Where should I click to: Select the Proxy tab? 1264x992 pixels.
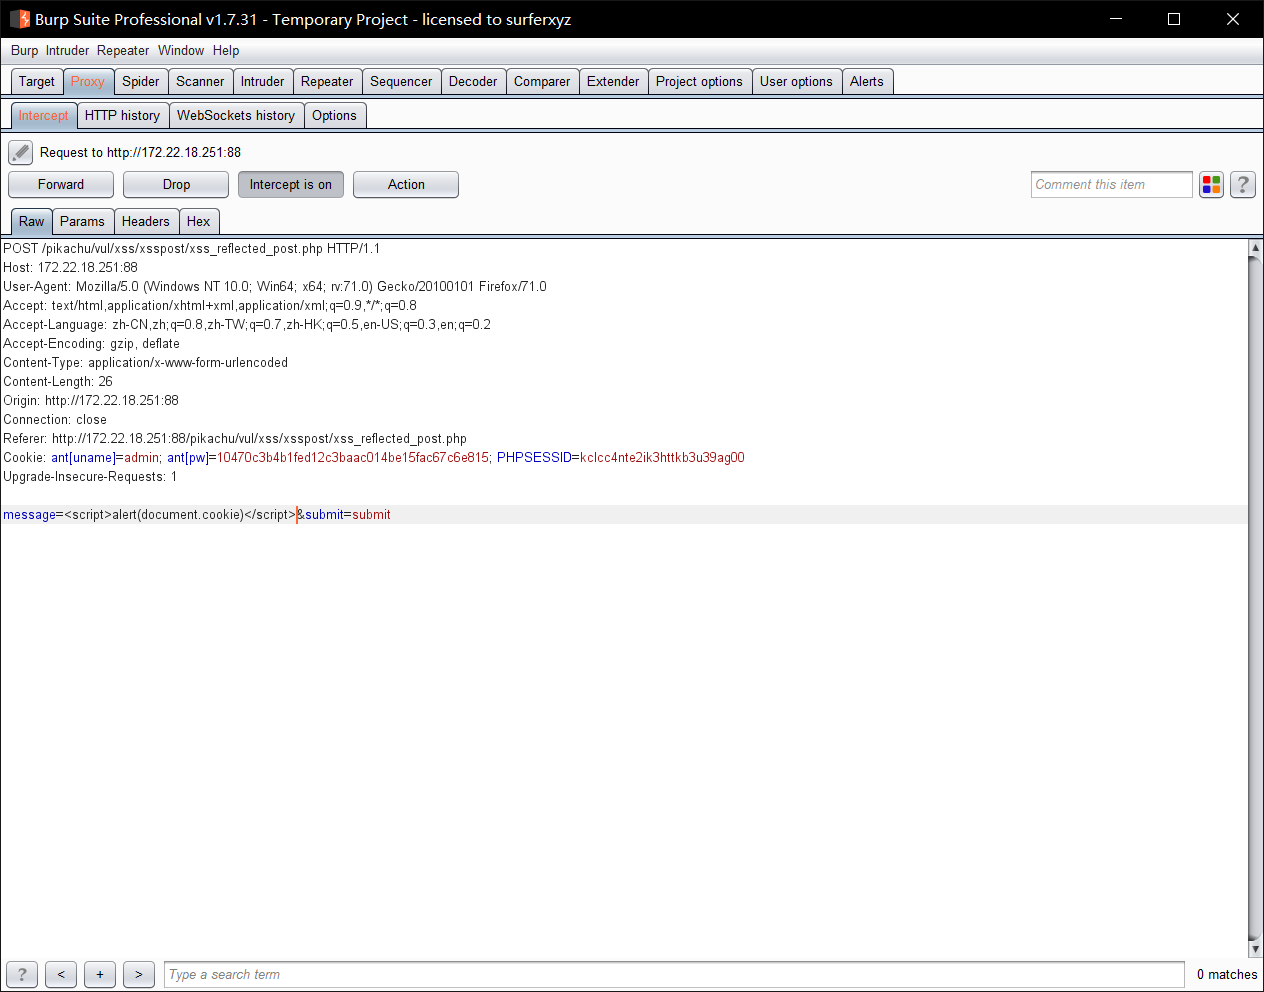click(x=88, y=81)
